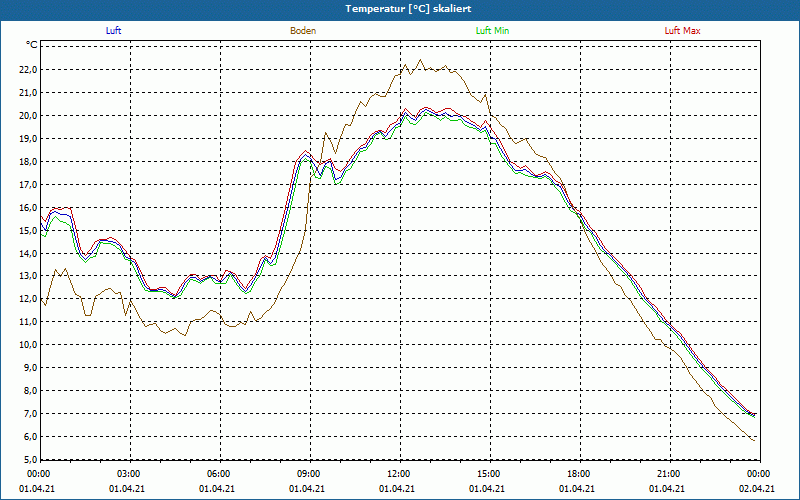This screenshot has height=500, width=800.
Task: Click the 06:00 time label
Action: [220, 474]
